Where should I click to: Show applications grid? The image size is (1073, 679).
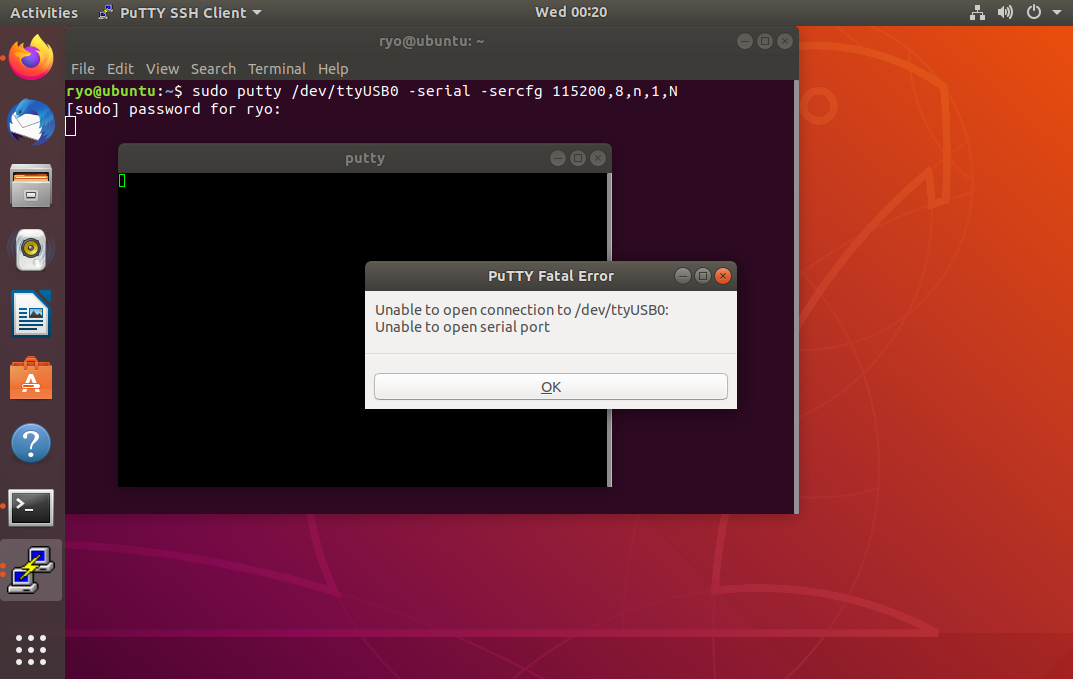[x=31, y=649]
